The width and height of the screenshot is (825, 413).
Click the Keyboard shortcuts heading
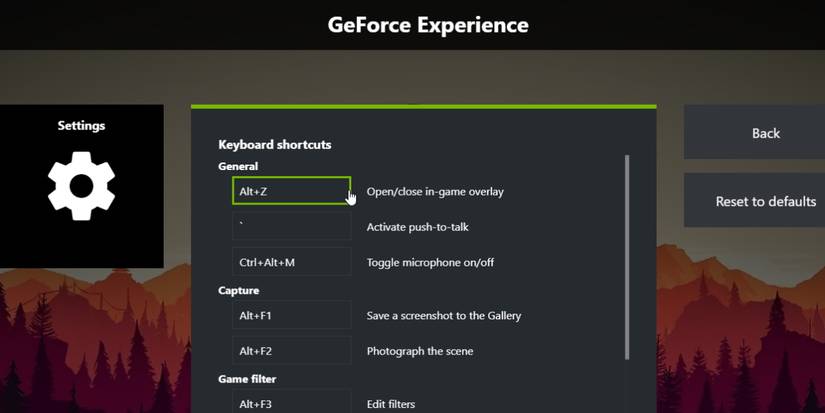tap(274, 145)
